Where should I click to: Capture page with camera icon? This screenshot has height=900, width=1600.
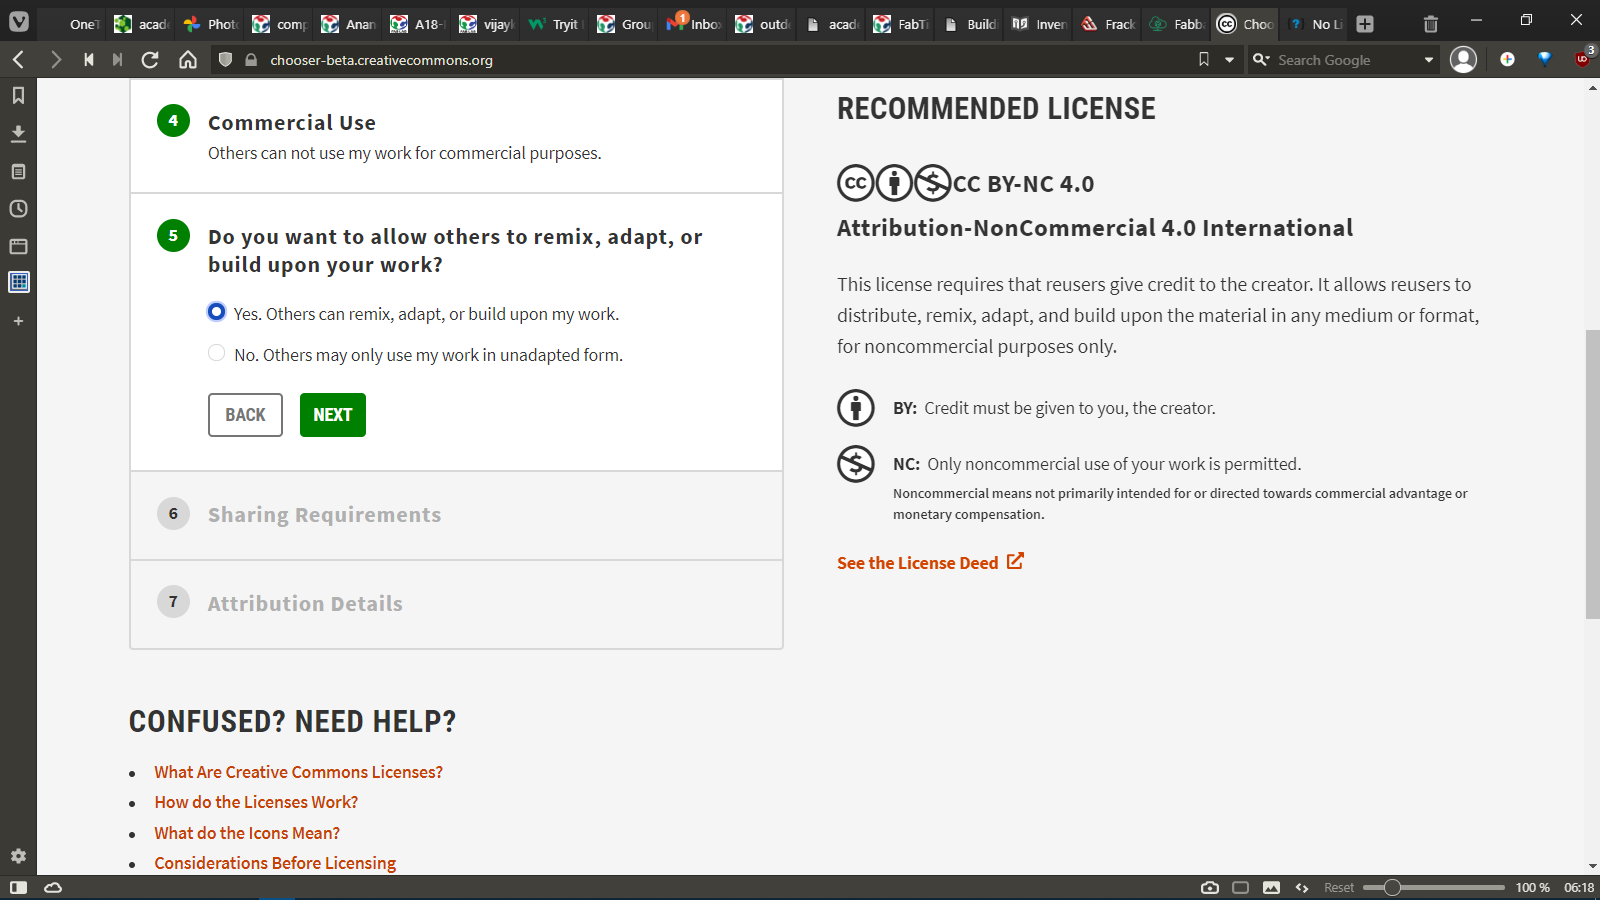(1210, 887)
